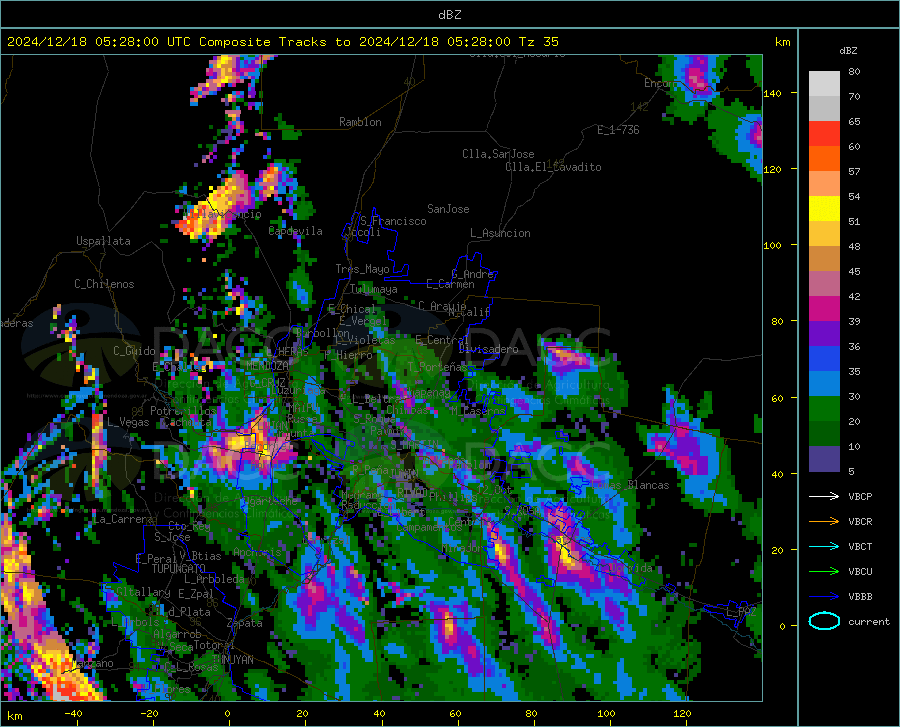Click the orange VBCR arrow legend icon
The width and height of the screenshot is (900, 727).
[x=824, y=522]
